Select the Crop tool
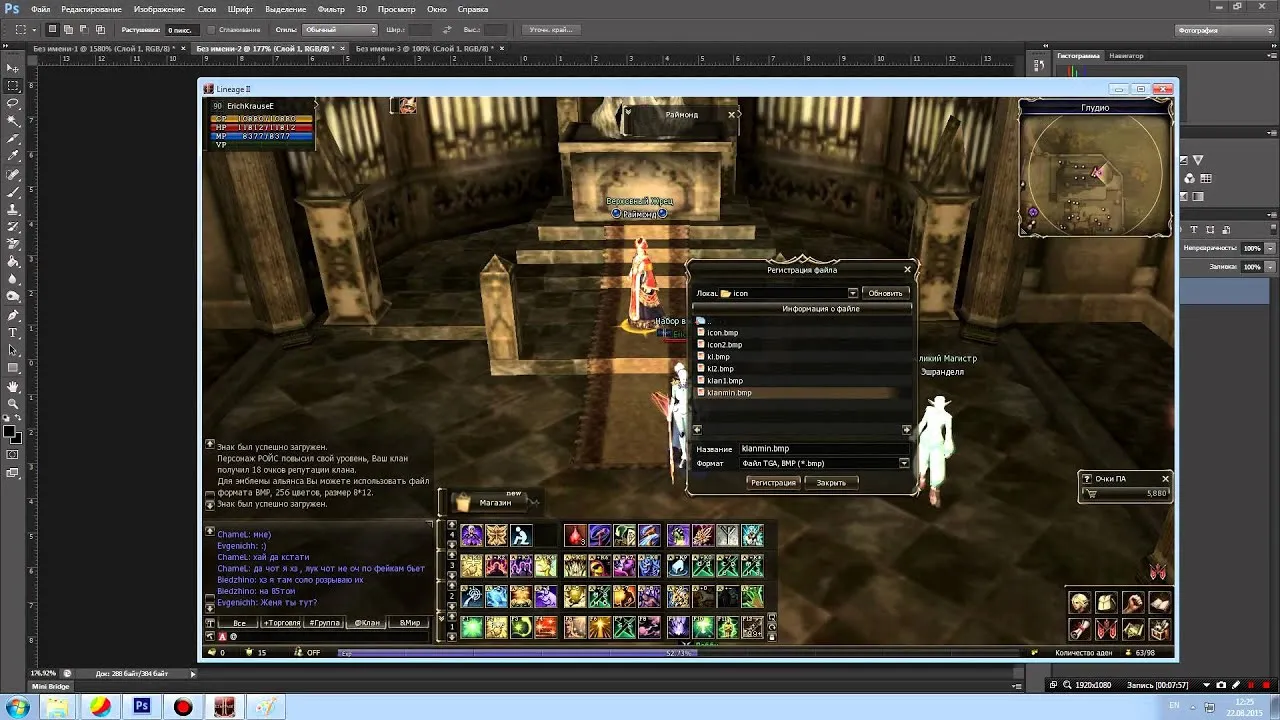This screenshot has width=1280, height=720. (13, 138)
